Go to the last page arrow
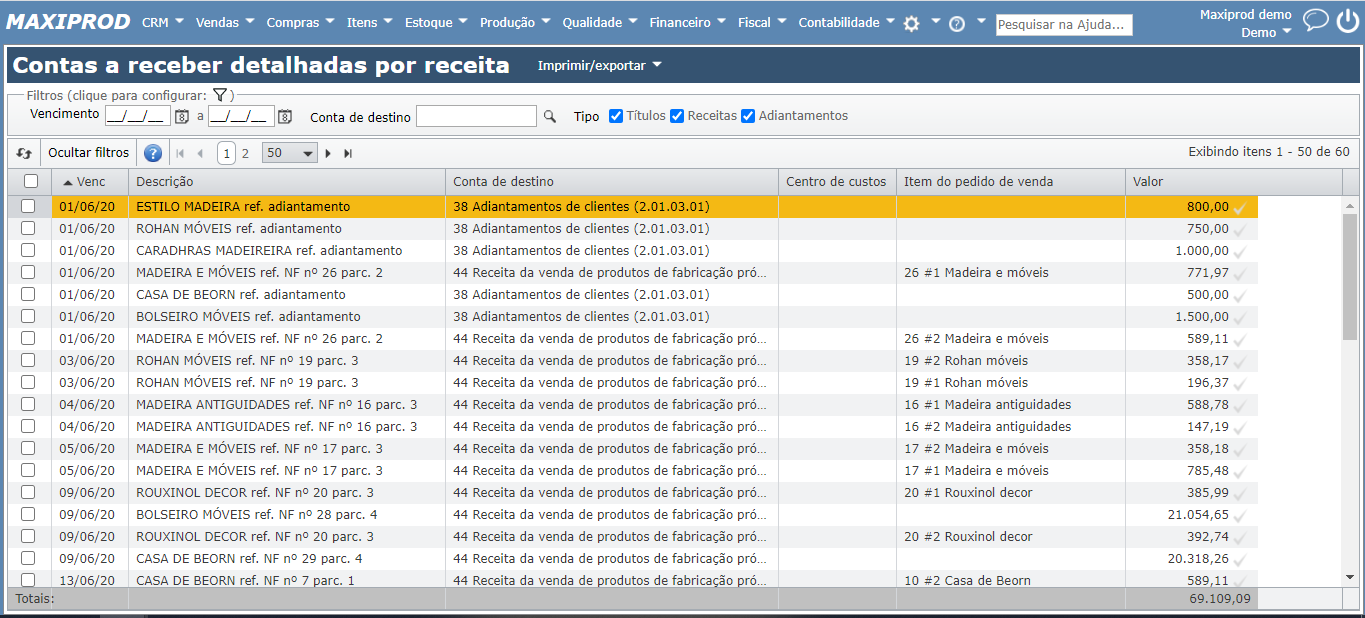 [348, 153]
